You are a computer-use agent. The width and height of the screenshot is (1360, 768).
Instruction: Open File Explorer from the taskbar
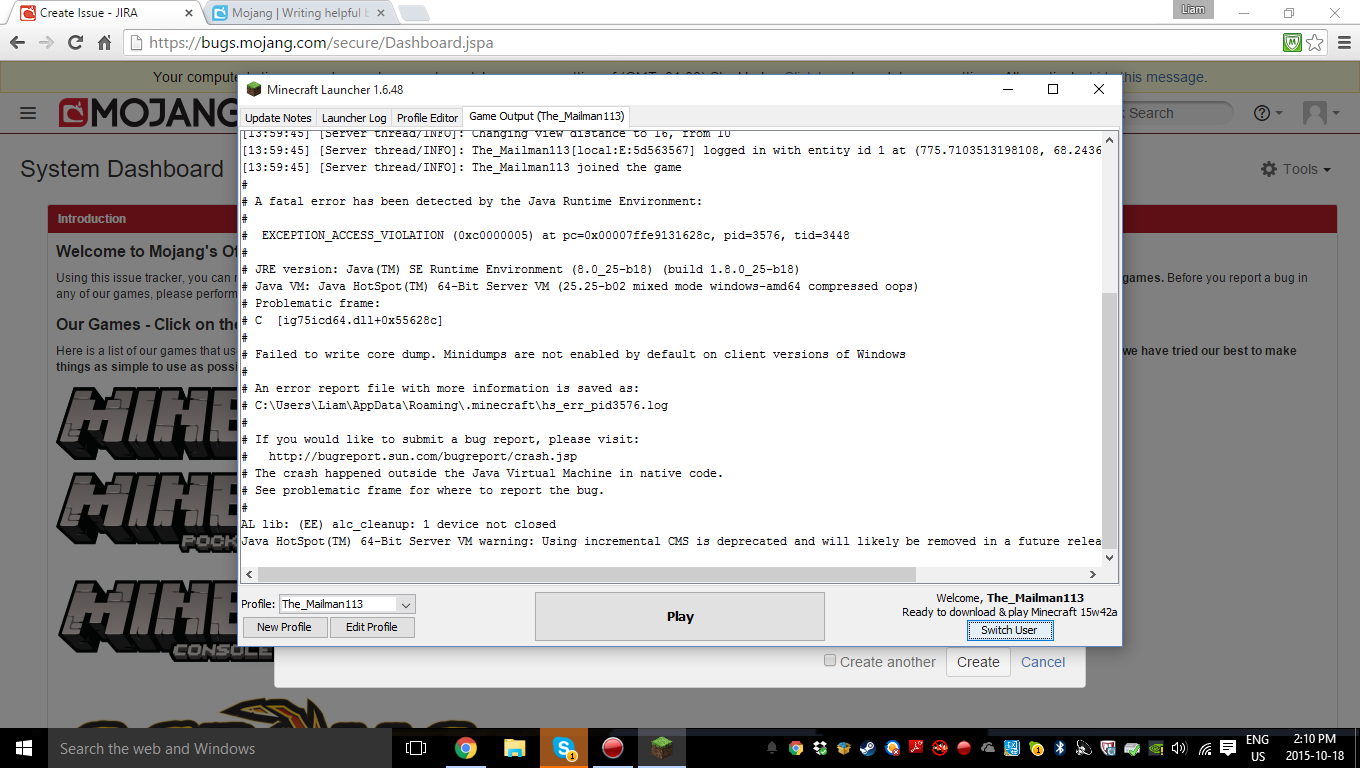point(514,748)
